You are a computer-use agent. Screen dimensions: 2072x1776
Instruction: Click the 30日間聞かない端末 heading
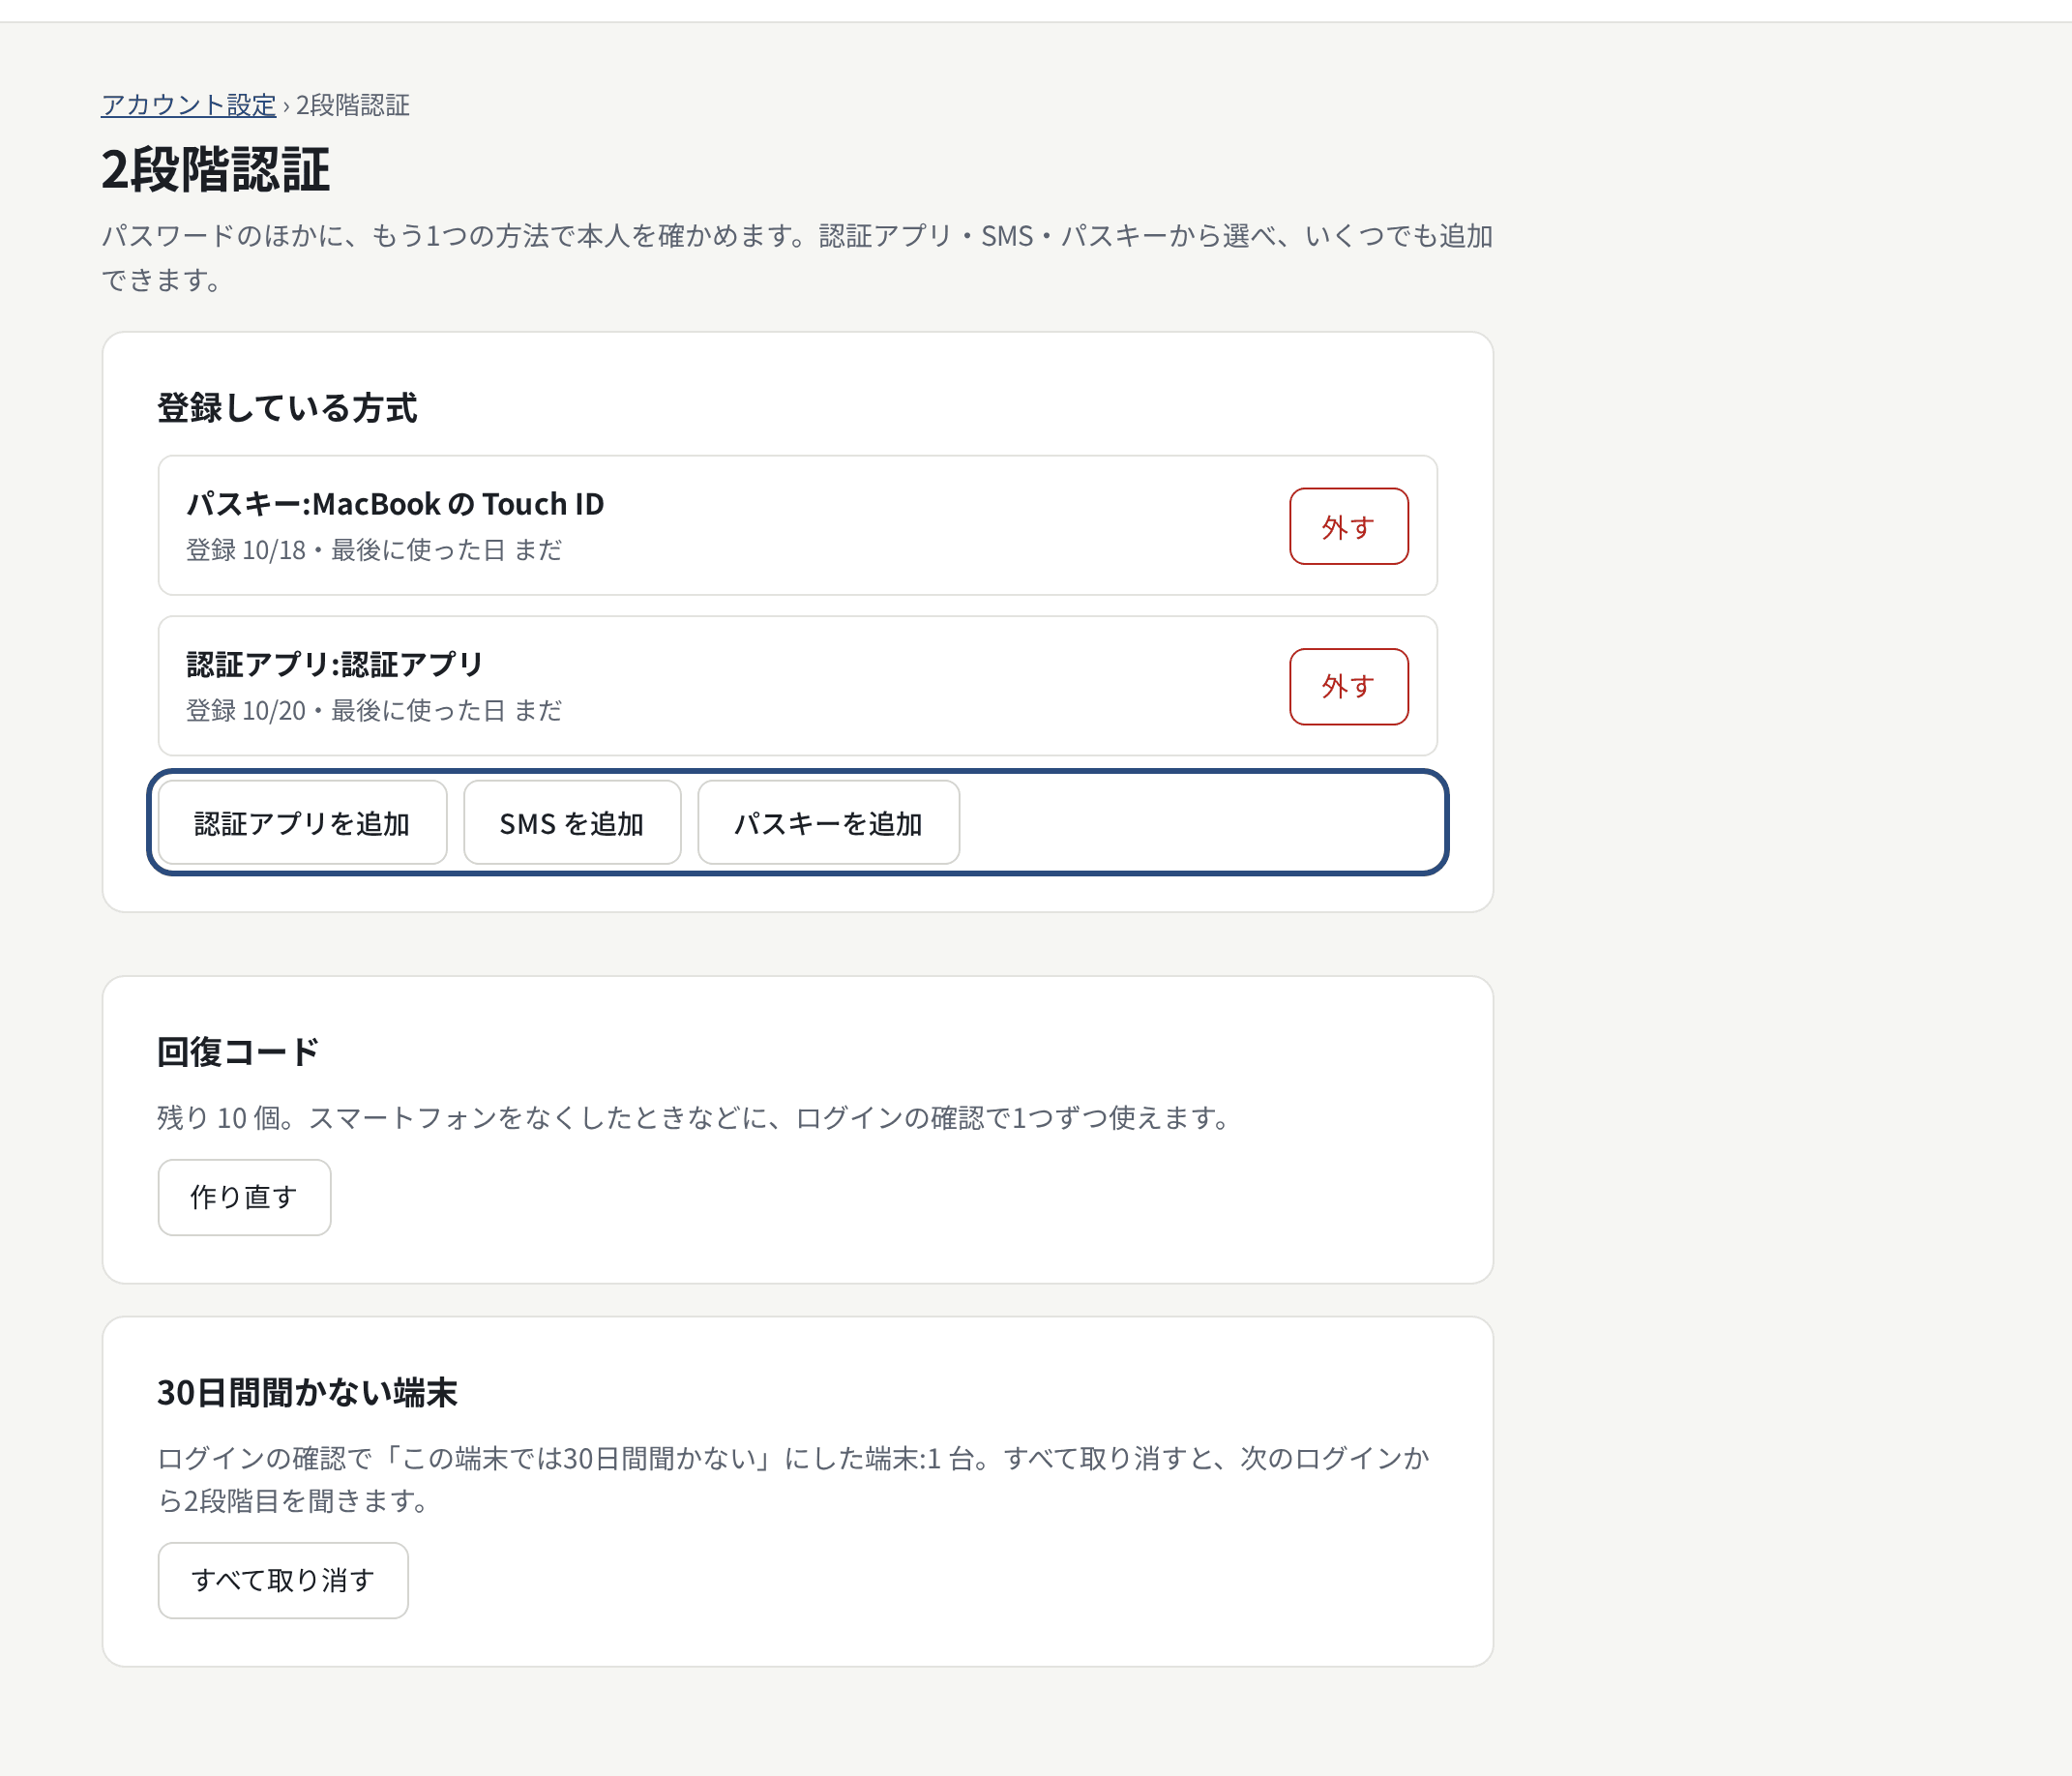(x=307, y=1393)
